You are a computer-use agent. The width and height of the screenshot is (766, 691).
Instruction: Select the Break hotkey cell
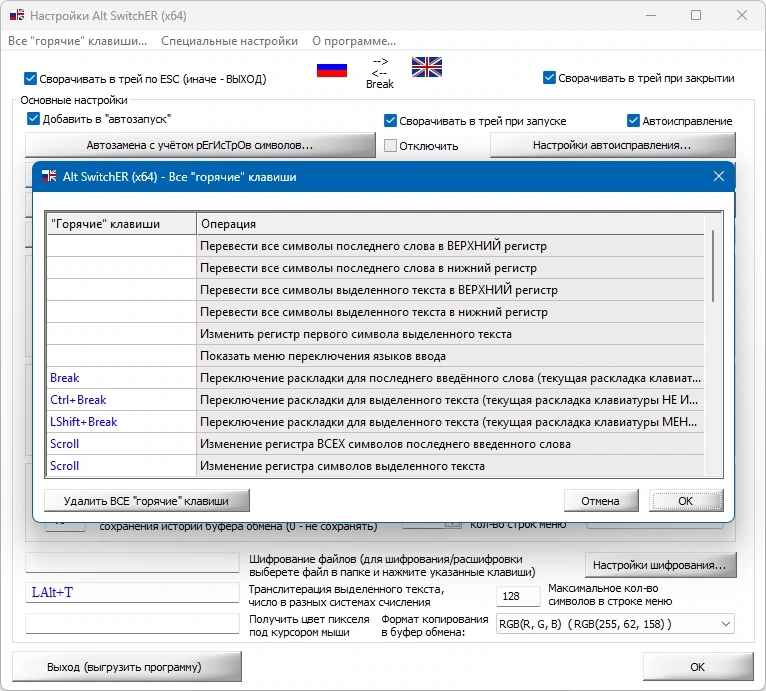122,378
